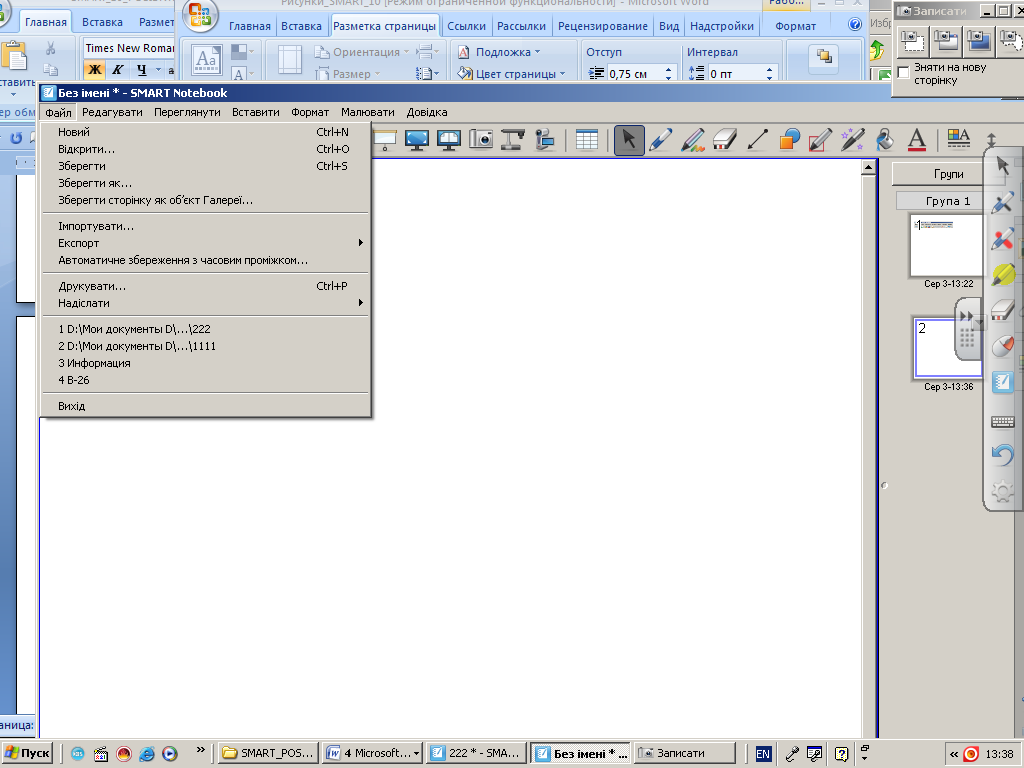The height and width of the screenshot is (768, 1024).
Task: Open the Цвет страницы dropdown in Word
Action: 511,74
